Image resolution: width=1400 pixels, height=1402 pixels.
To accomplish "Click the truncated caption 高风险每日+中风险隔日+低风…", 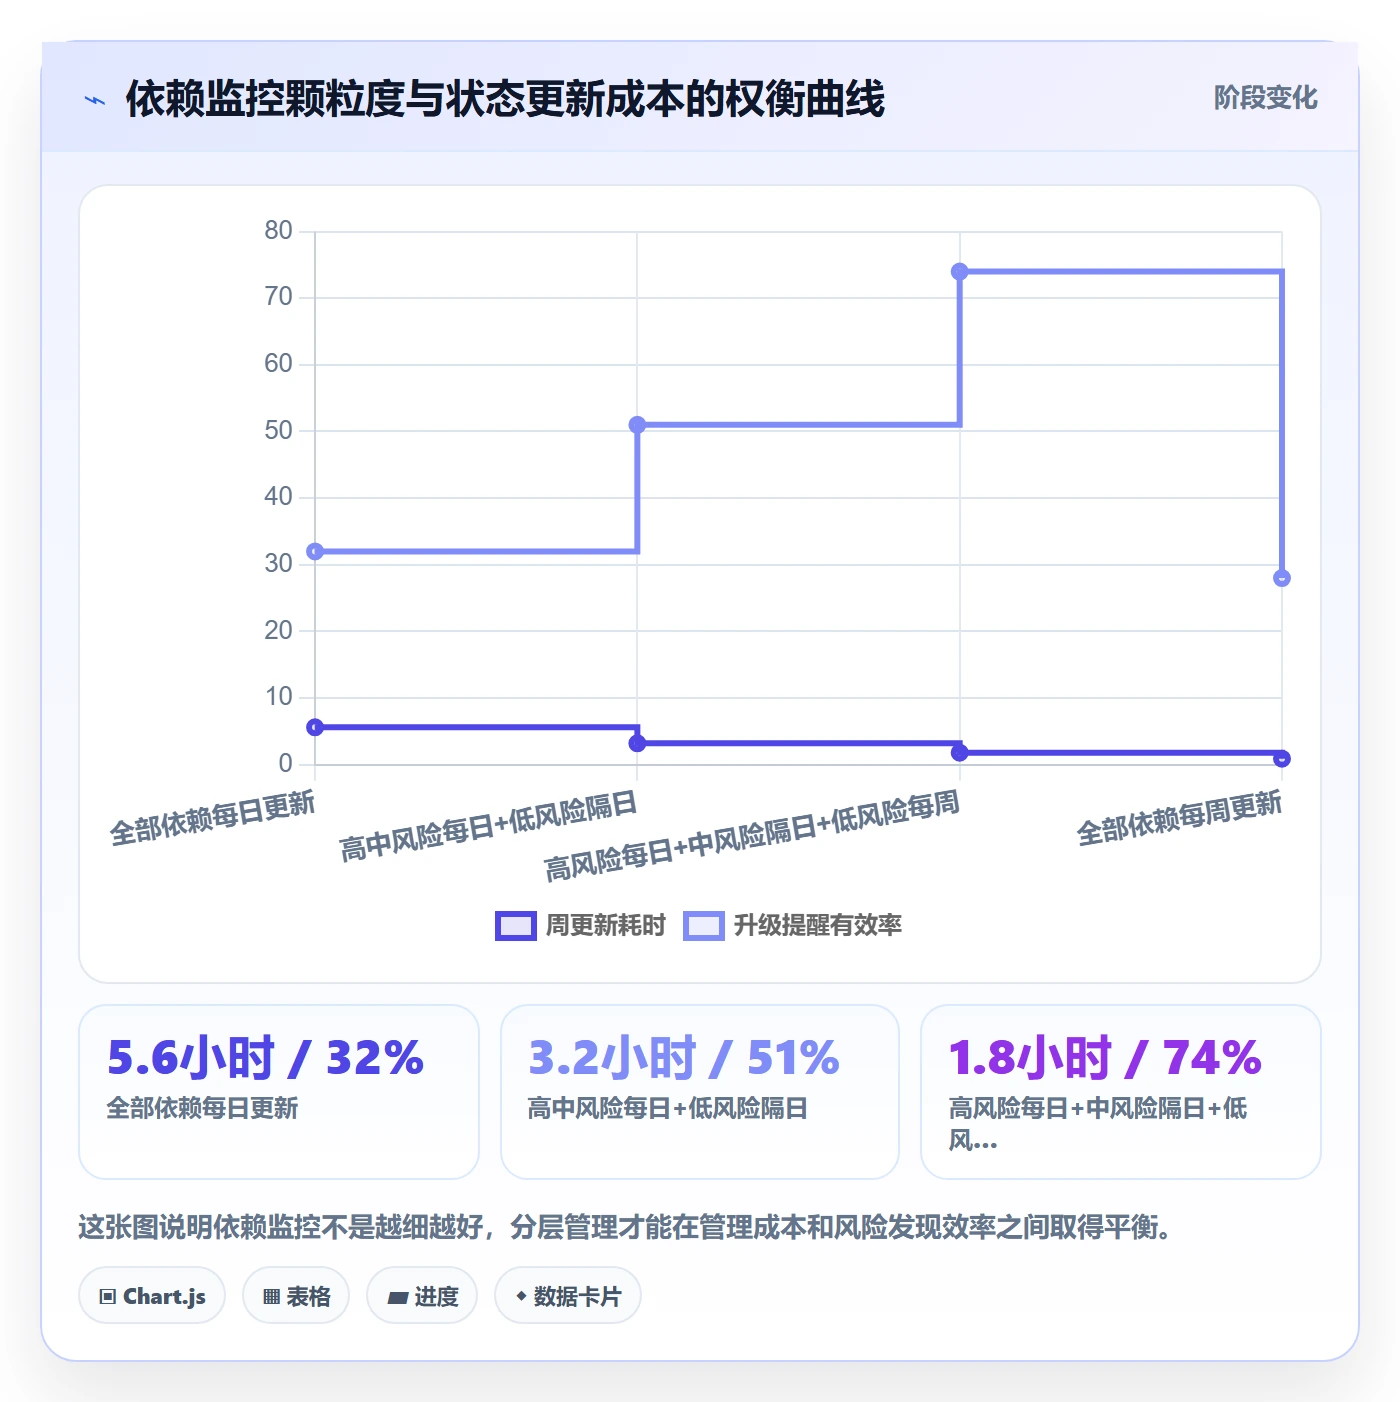I will tap(1098, 1124).
